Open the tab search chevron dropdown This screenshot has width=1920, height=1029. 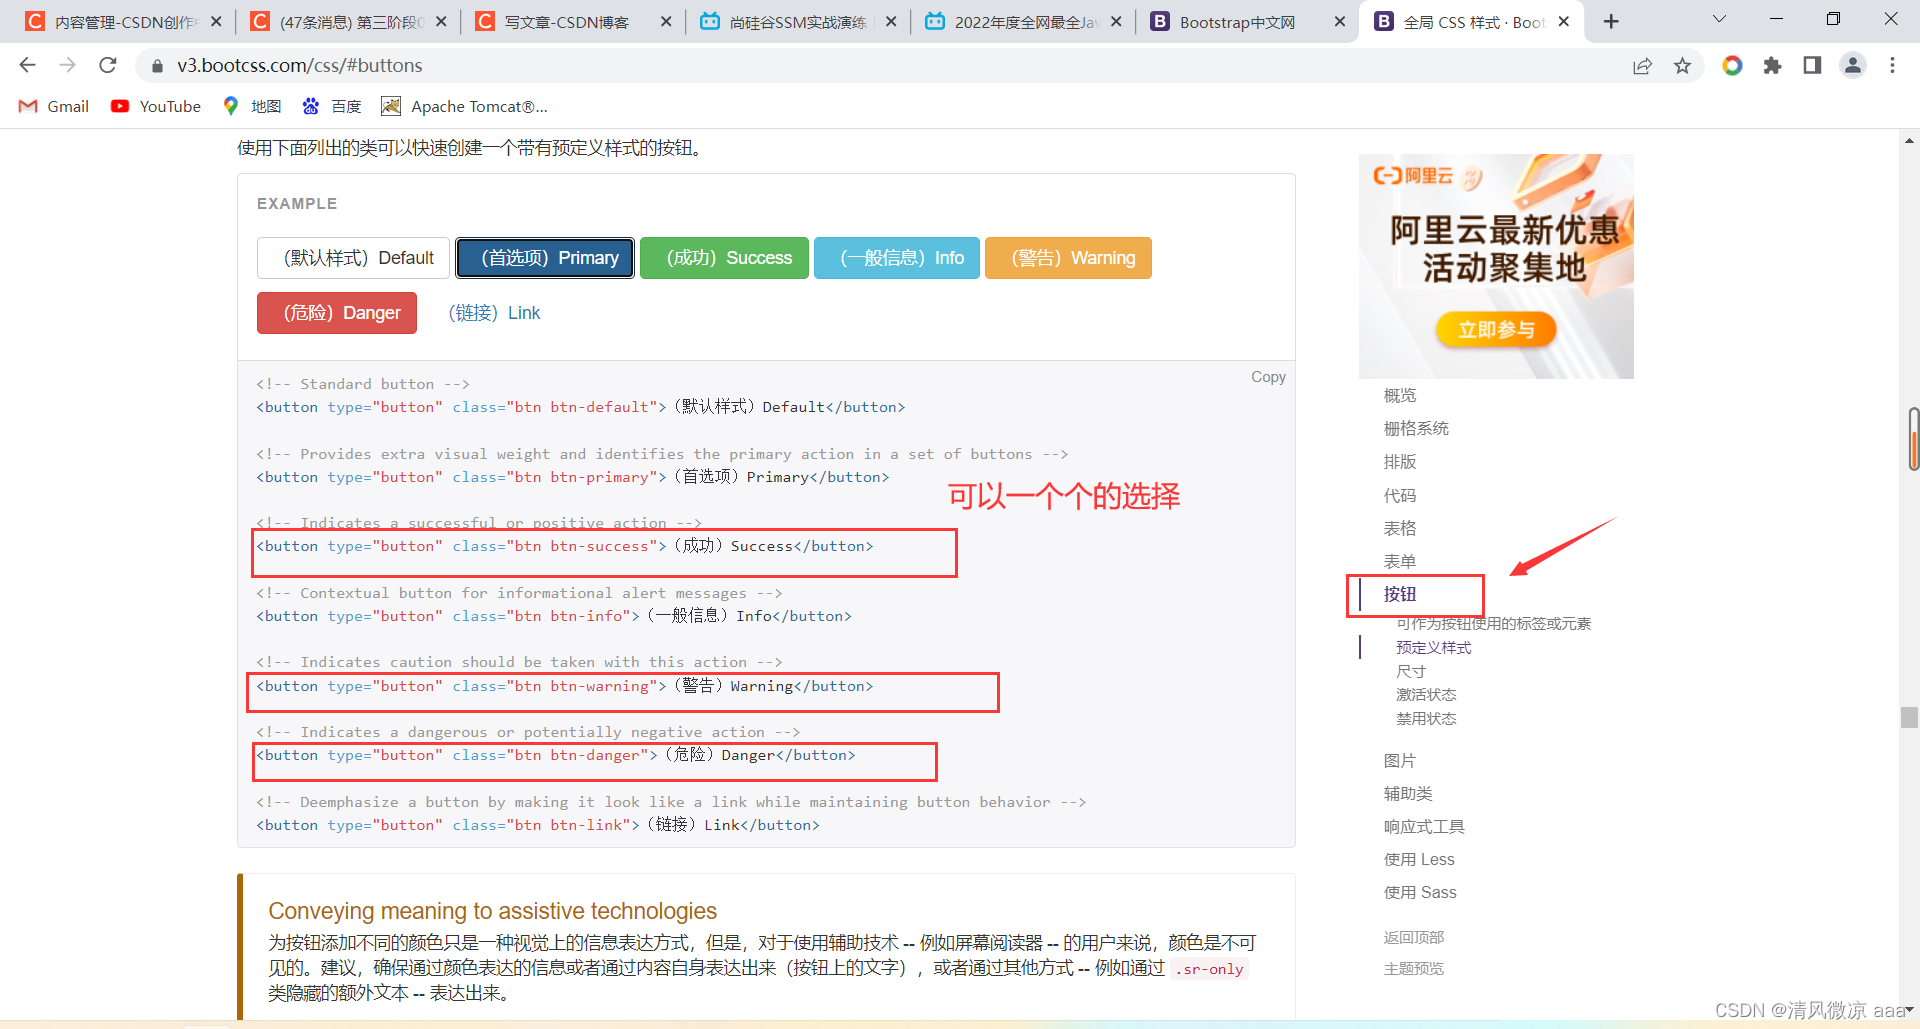point(1718,19)
